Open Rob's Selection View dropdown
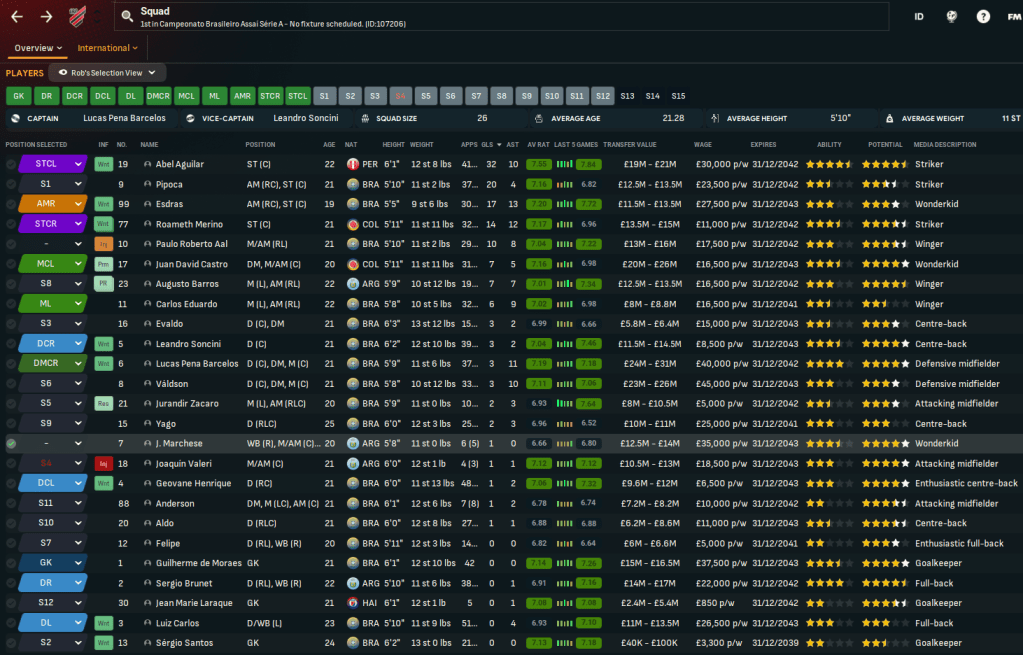 (x=107, y=73)
